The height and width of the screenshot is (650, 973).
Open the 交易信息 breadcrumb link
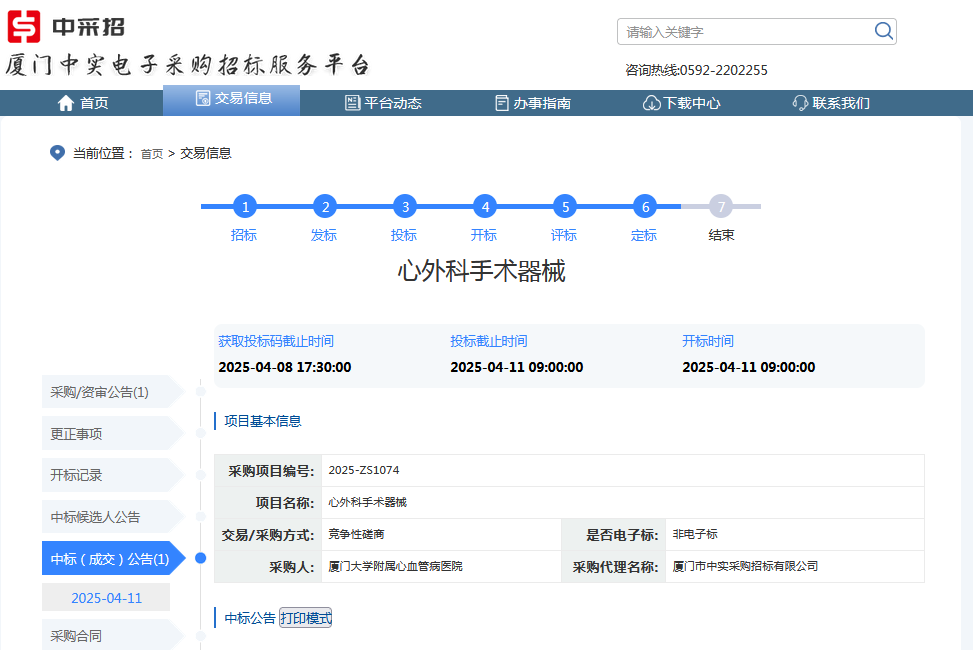(x=204, y=154)
